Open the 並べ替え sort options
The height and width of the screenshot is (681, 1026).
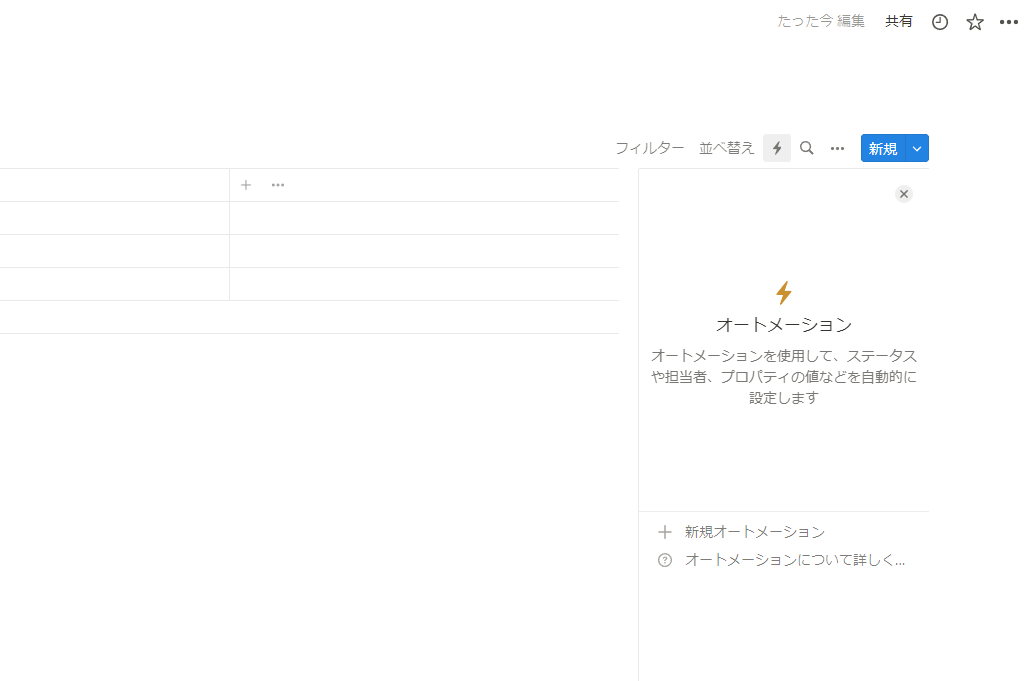pyautogui.click(x=726, y=147)
